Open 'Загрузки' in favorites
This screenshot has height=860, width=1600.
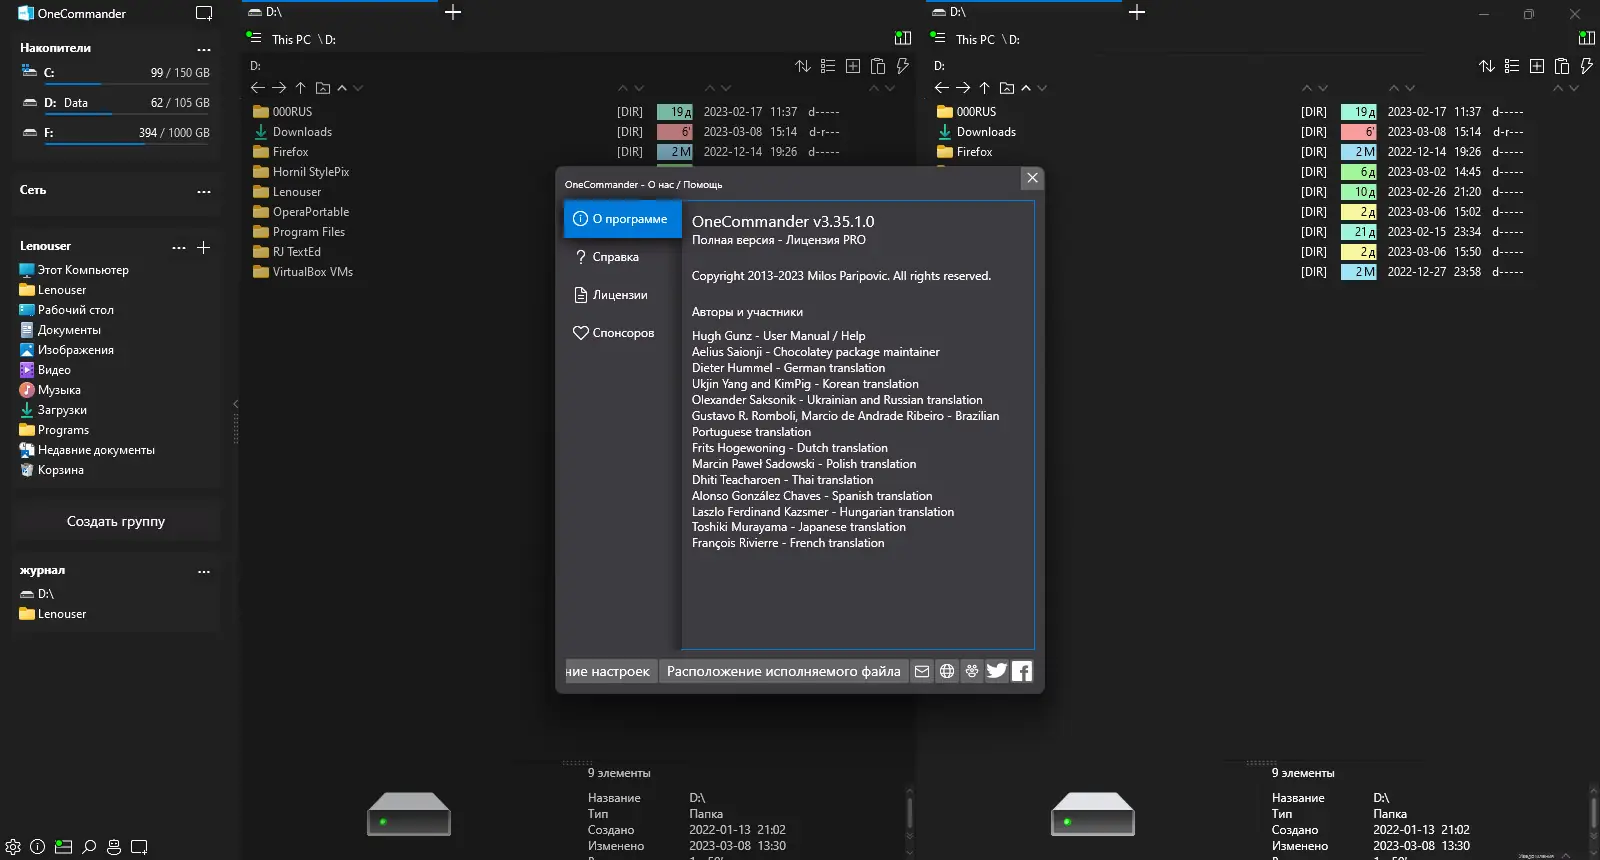coord(53,410)
